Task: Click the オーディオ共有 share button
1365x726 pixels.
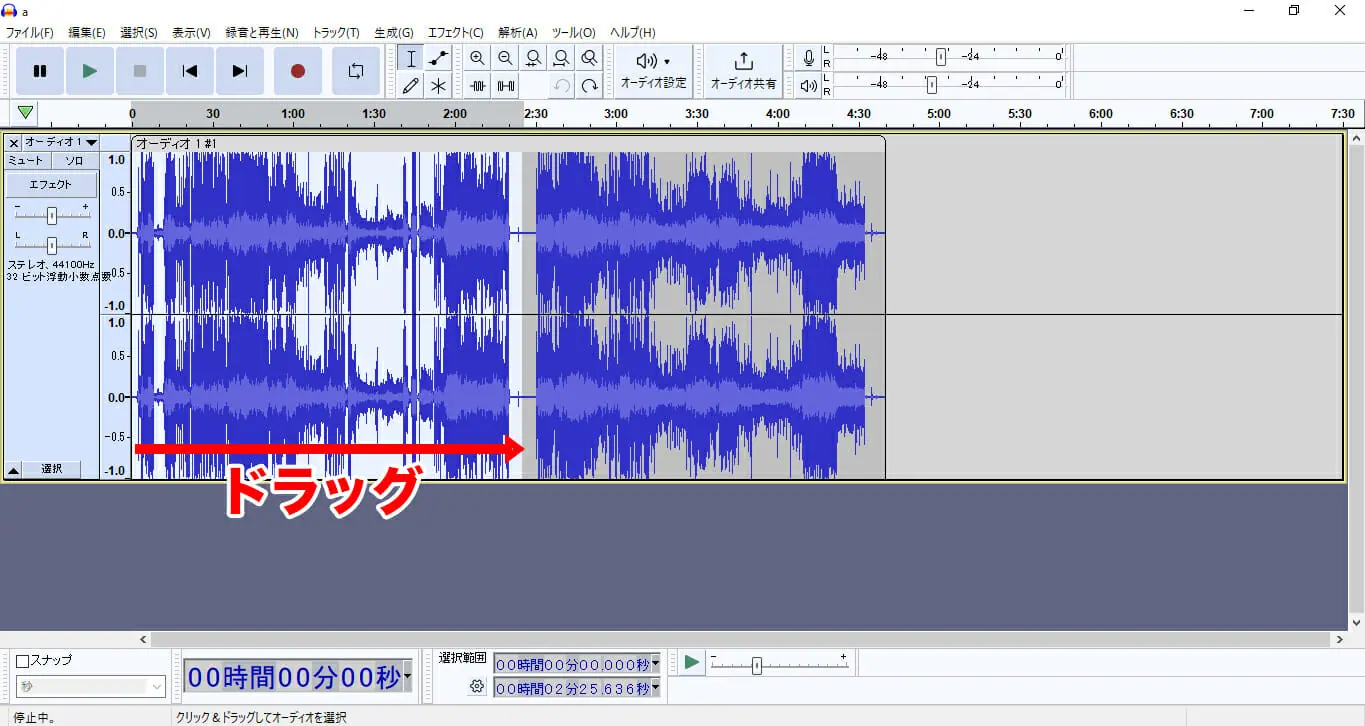Action: tap(743, 71)
